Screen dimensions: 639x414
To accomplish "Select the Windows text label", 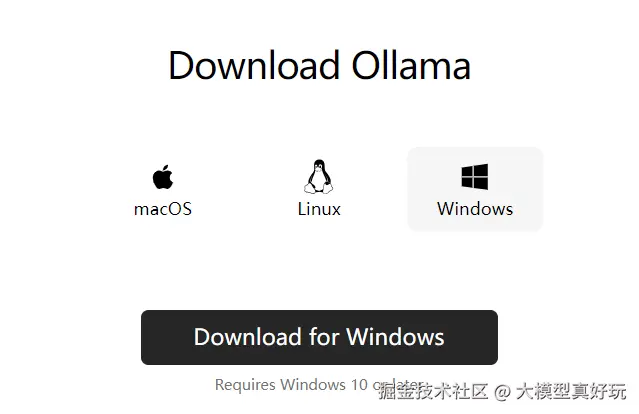I will tap(475, 209).
